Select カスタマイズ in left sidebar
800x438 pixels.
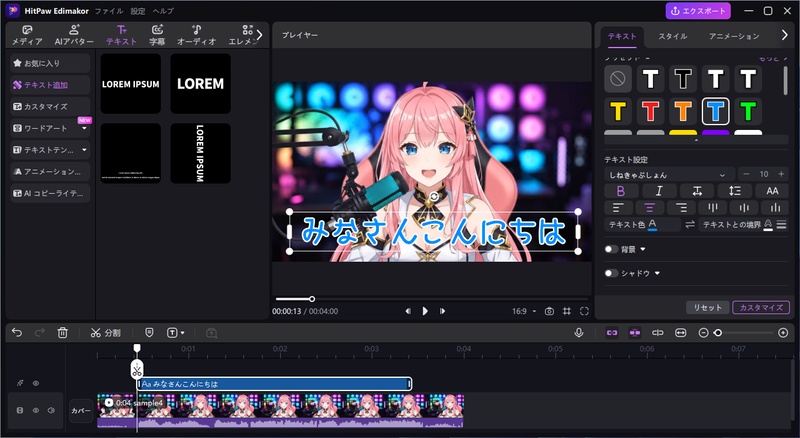pyautogui.click(x=50, y=107)
